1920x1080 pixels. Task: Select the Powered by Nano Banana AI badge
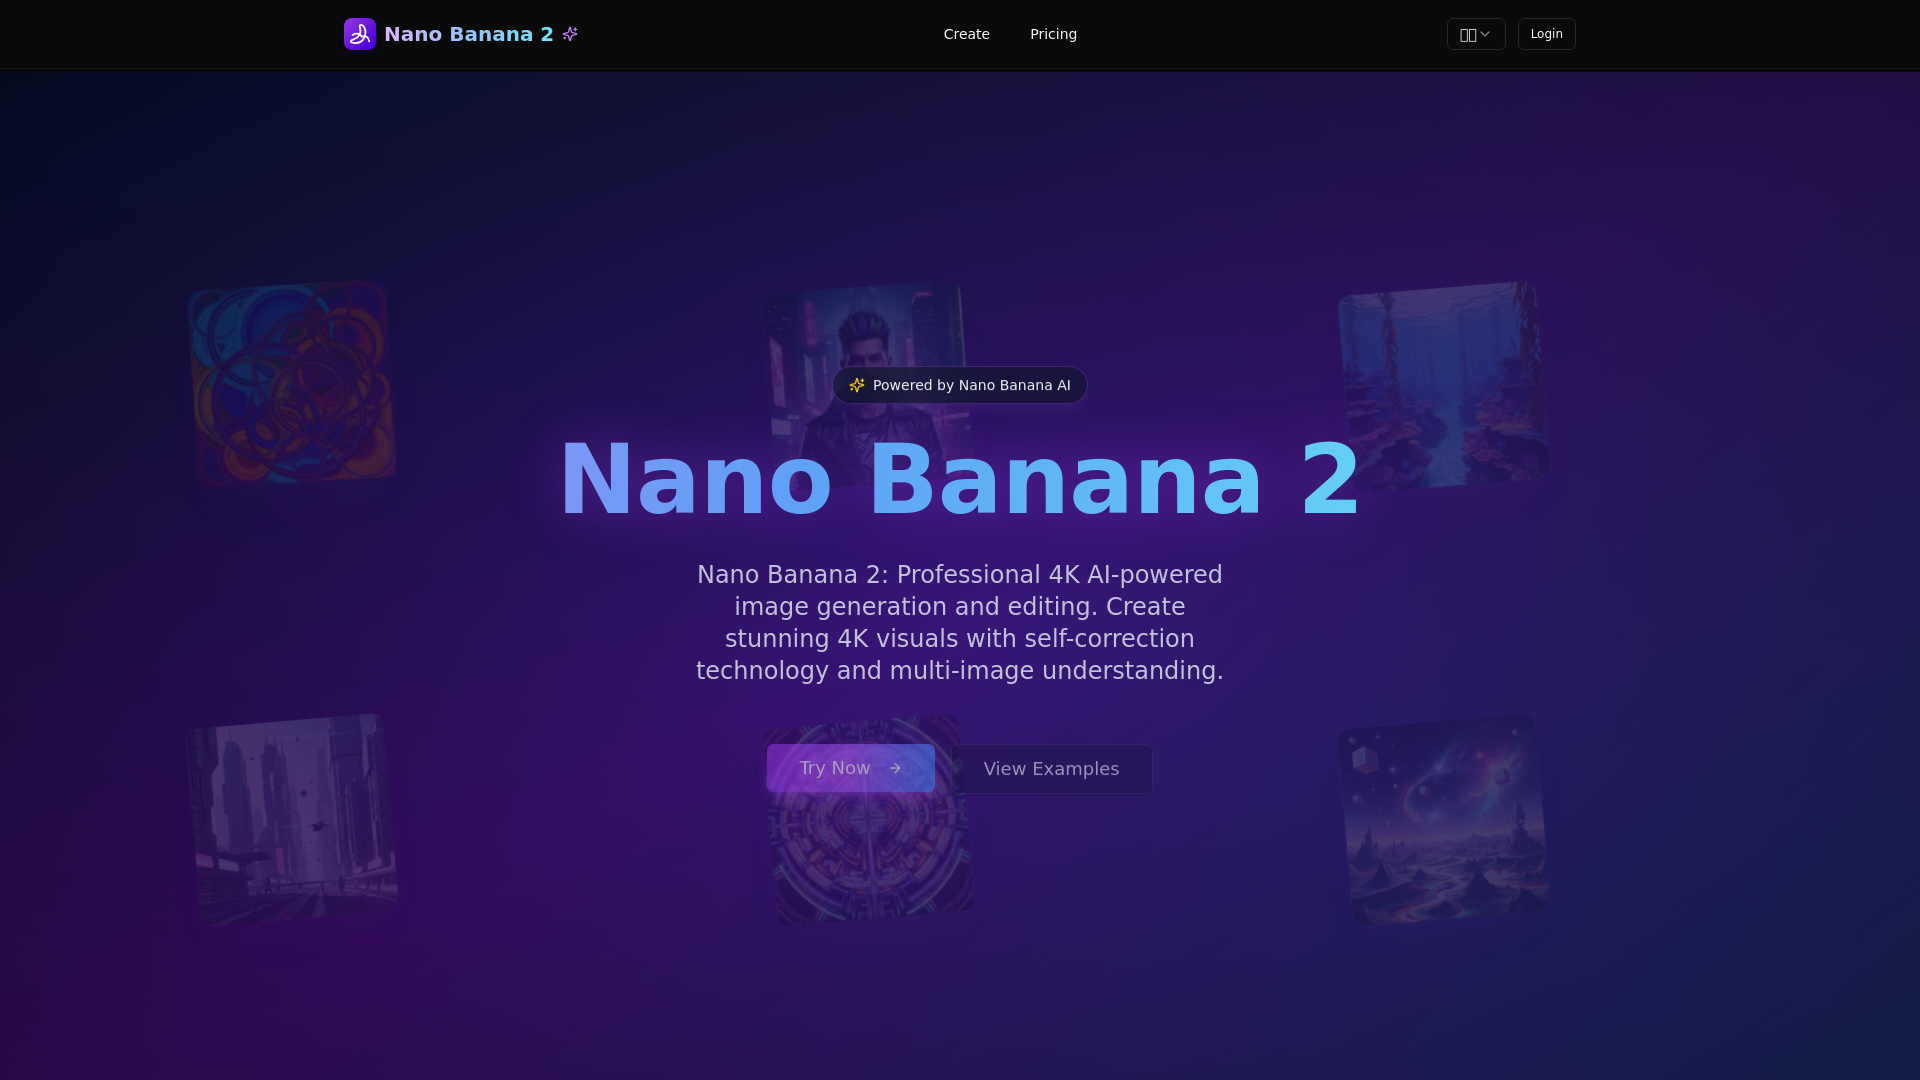point(960,385)
